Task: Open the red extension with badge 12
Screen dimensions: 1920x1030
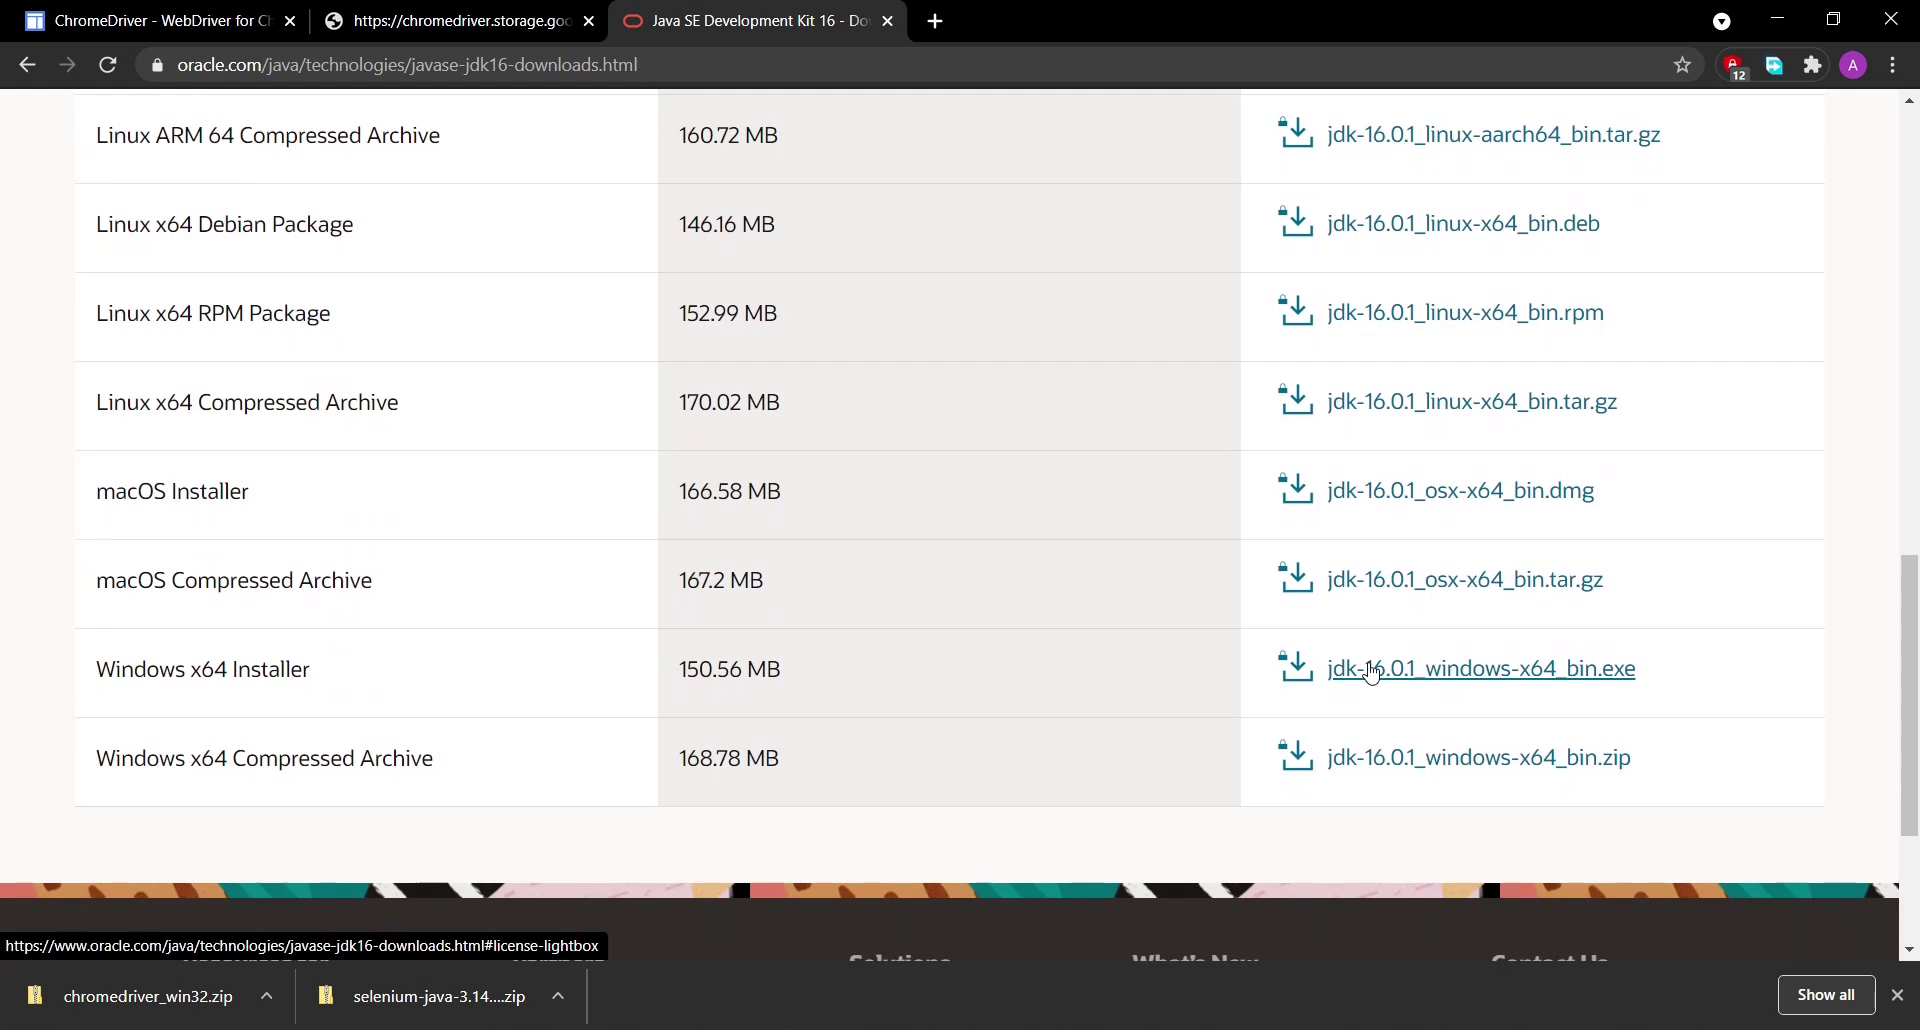Action: tap(1734, 66)
